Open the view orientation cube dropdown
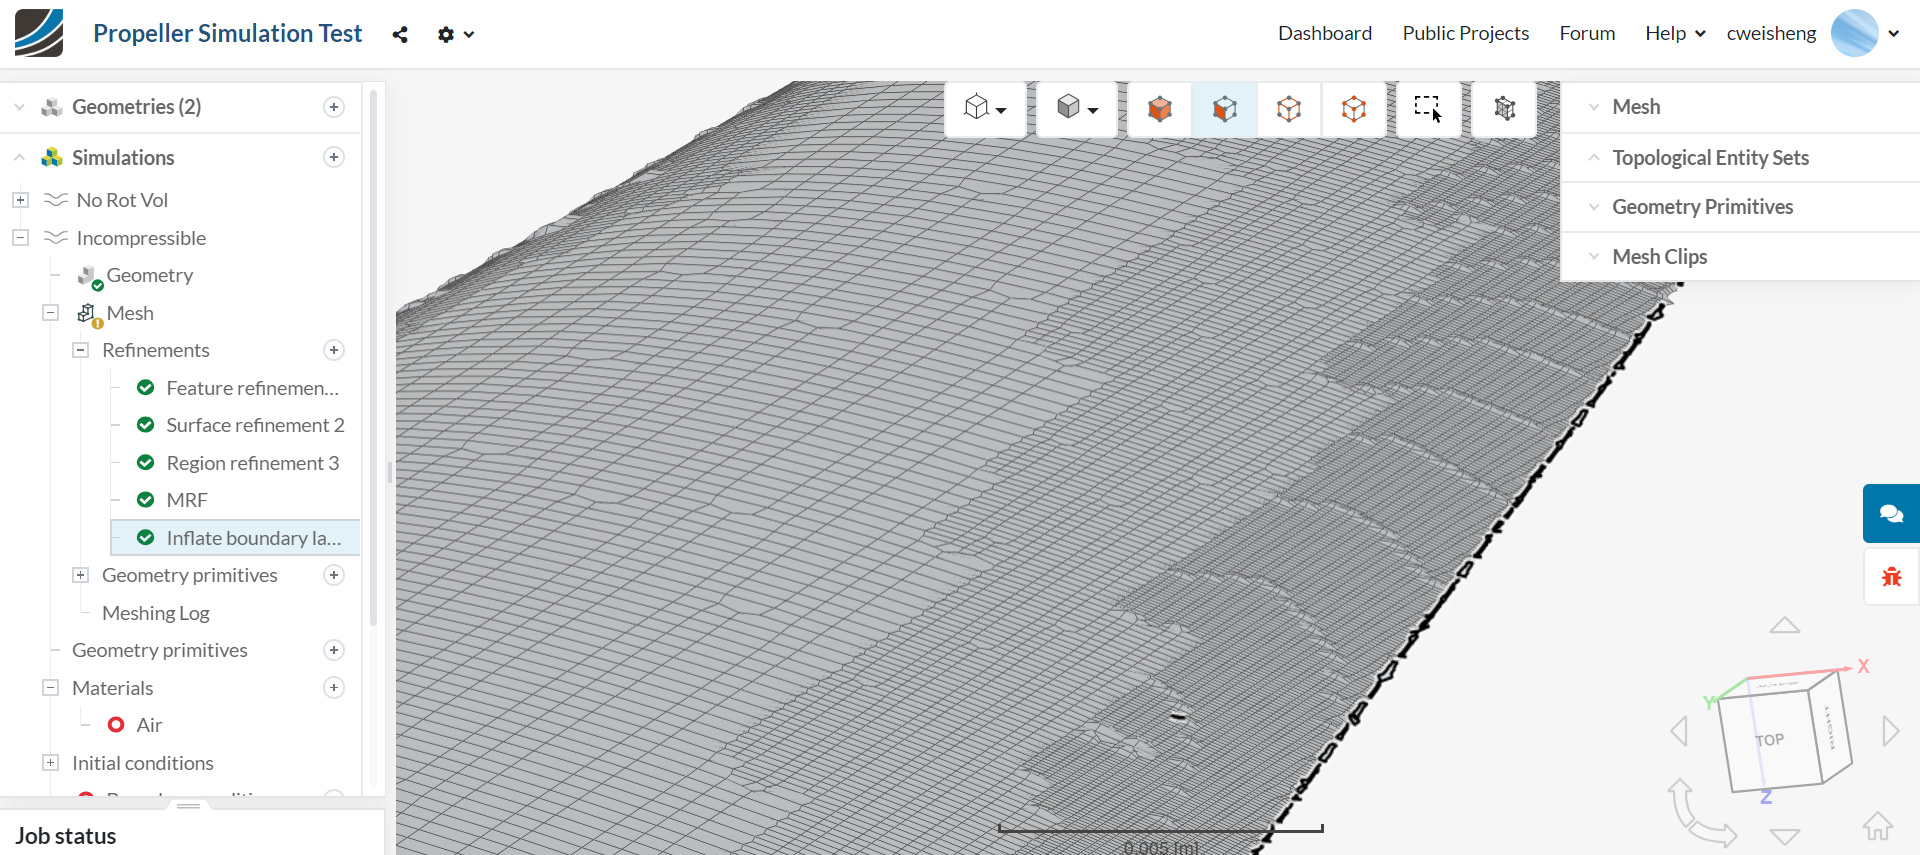This screenshot has height=855, width=1920. (x=985, y=108)
